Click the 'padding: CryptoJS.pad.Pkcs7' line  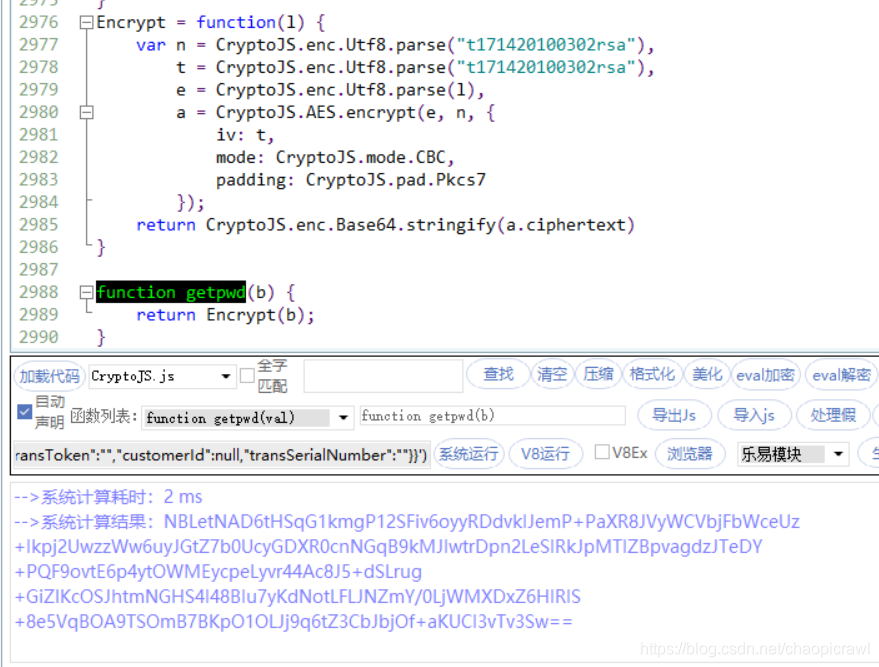coord(351,180)
